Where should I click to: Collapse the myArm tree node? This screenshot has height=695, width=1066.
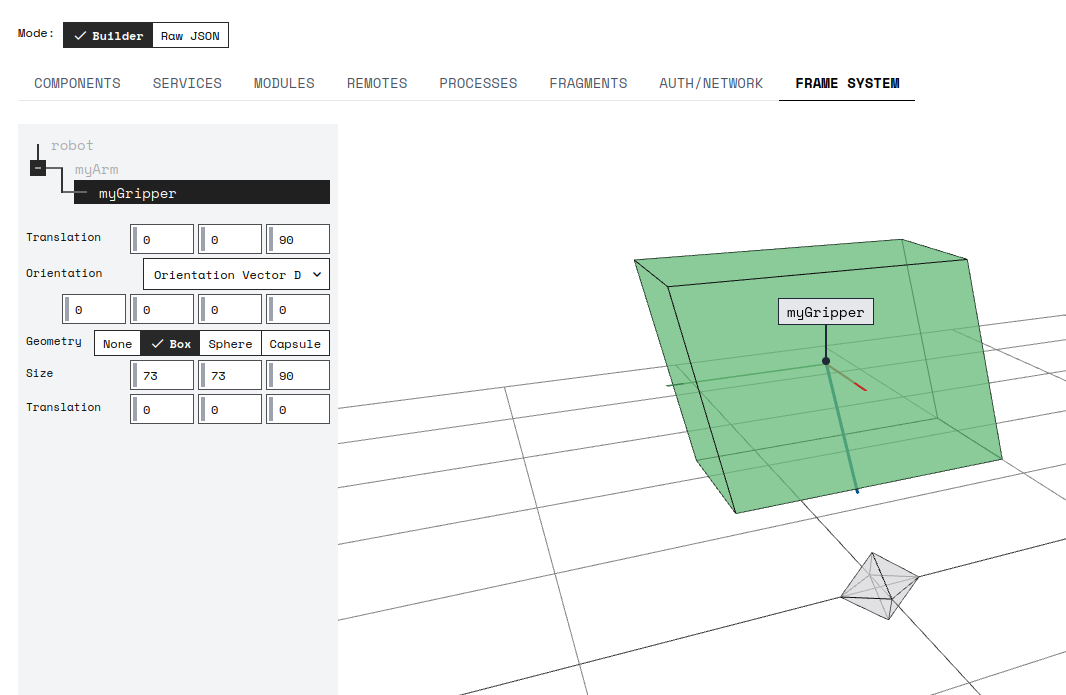pos(37,168)
